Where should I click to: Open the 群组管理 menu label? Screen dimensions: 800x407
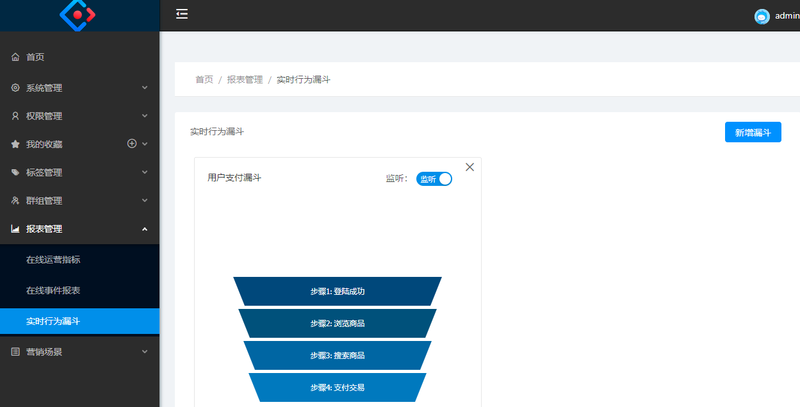(x=44, y=201)
